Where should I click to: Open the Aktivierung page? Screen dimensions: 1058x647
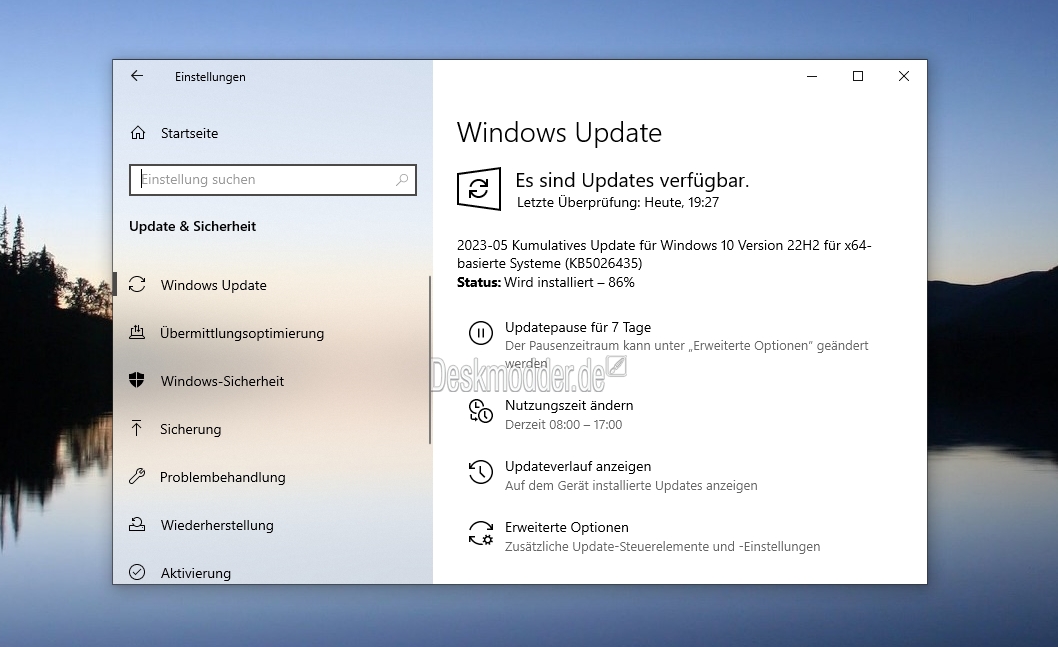195,573
